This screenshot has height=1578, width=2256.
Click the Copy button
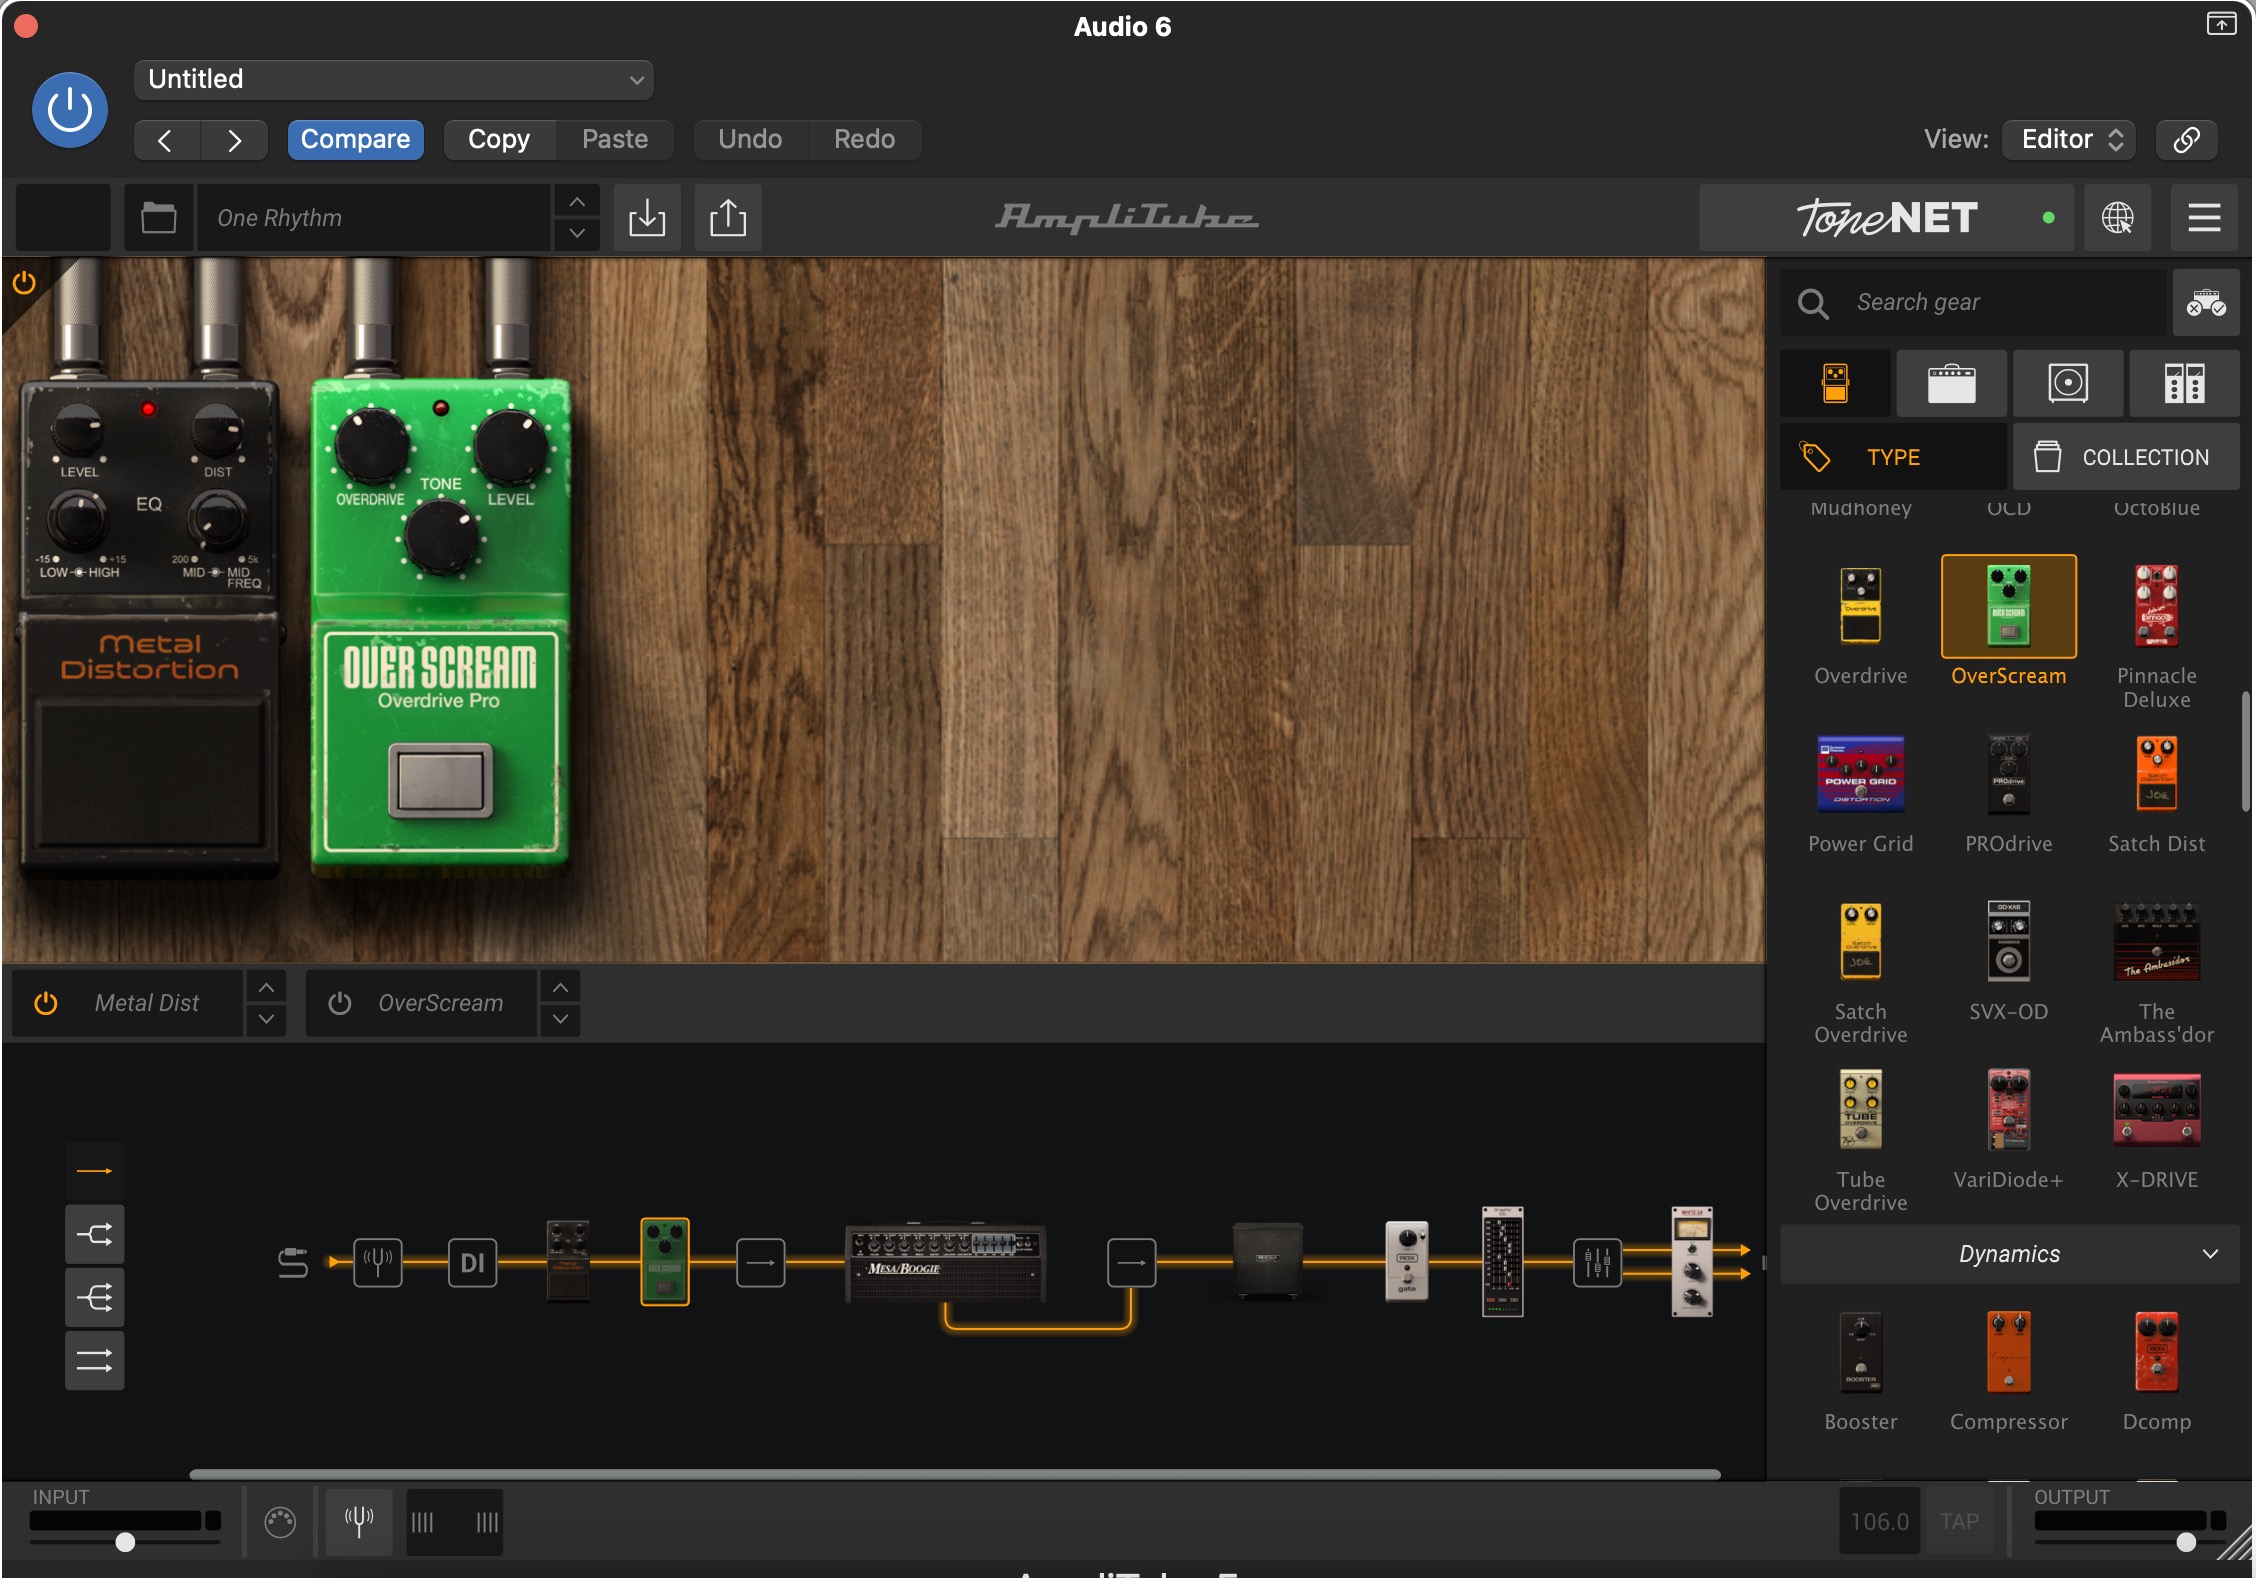tap(499, 140)
